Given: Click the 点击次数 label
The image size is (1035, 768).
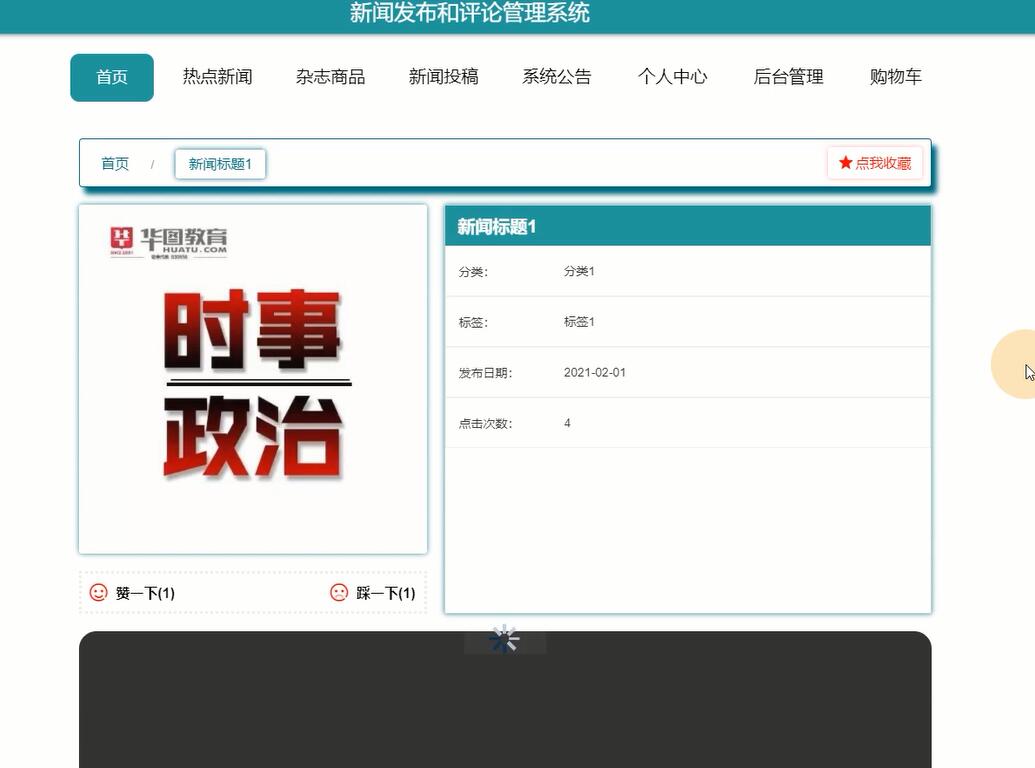Looking at the screenshot, I should [x=485, y=424].
